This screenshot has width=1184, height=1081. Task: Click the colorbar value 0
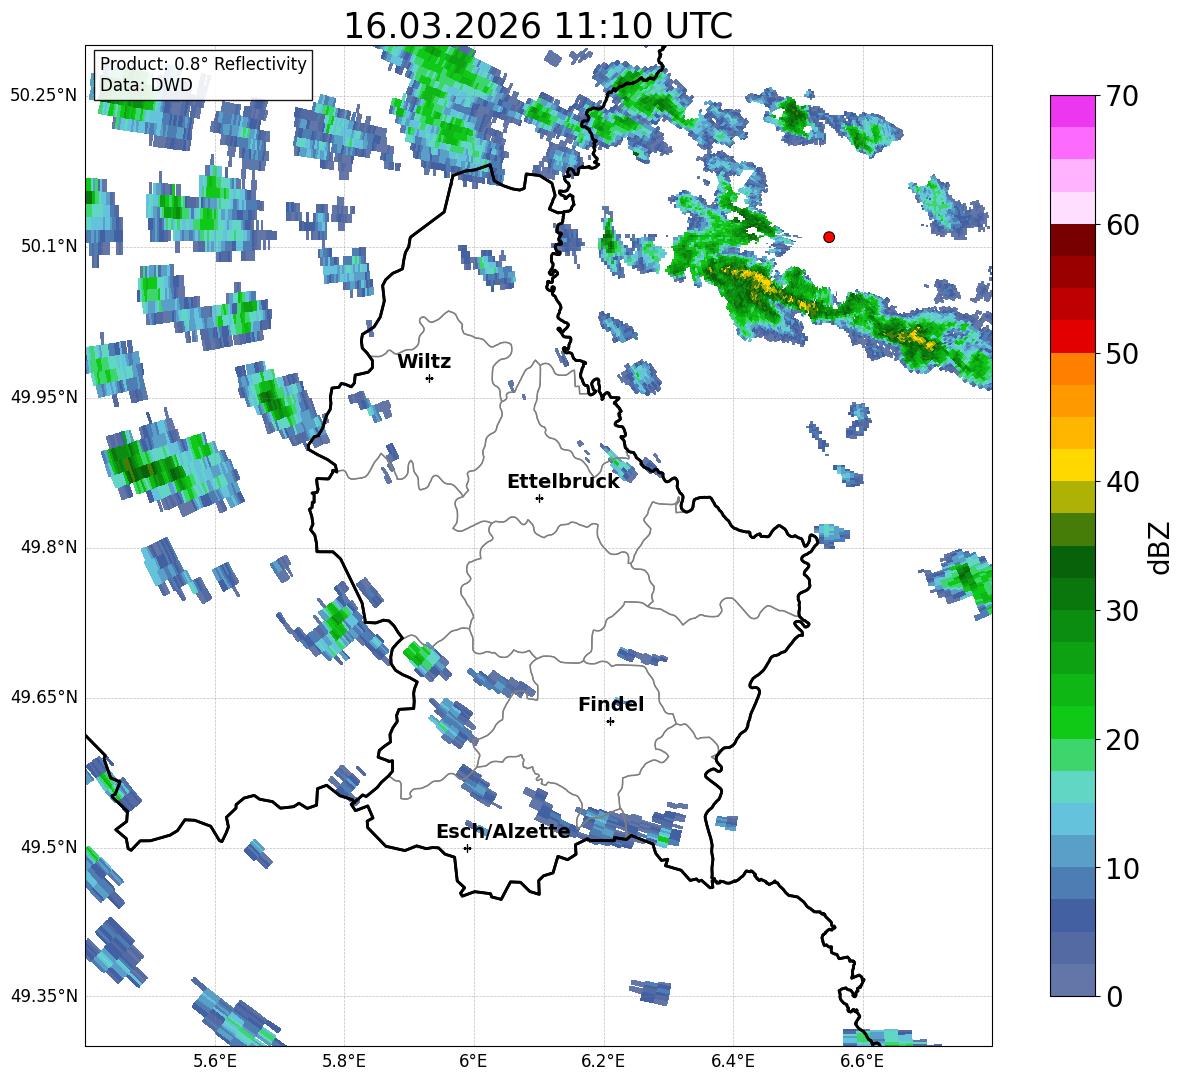(1114, 996)
